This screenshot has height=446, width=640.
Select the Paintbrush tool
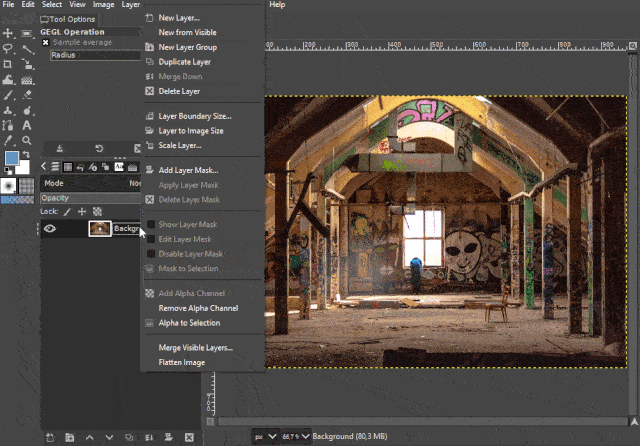(8, 95)
